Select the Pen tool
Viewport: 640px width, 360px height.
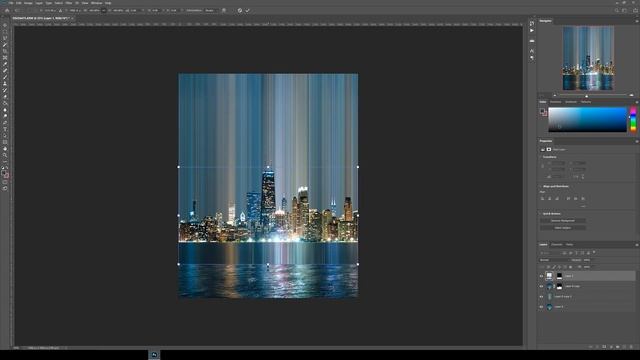(5, 123)
